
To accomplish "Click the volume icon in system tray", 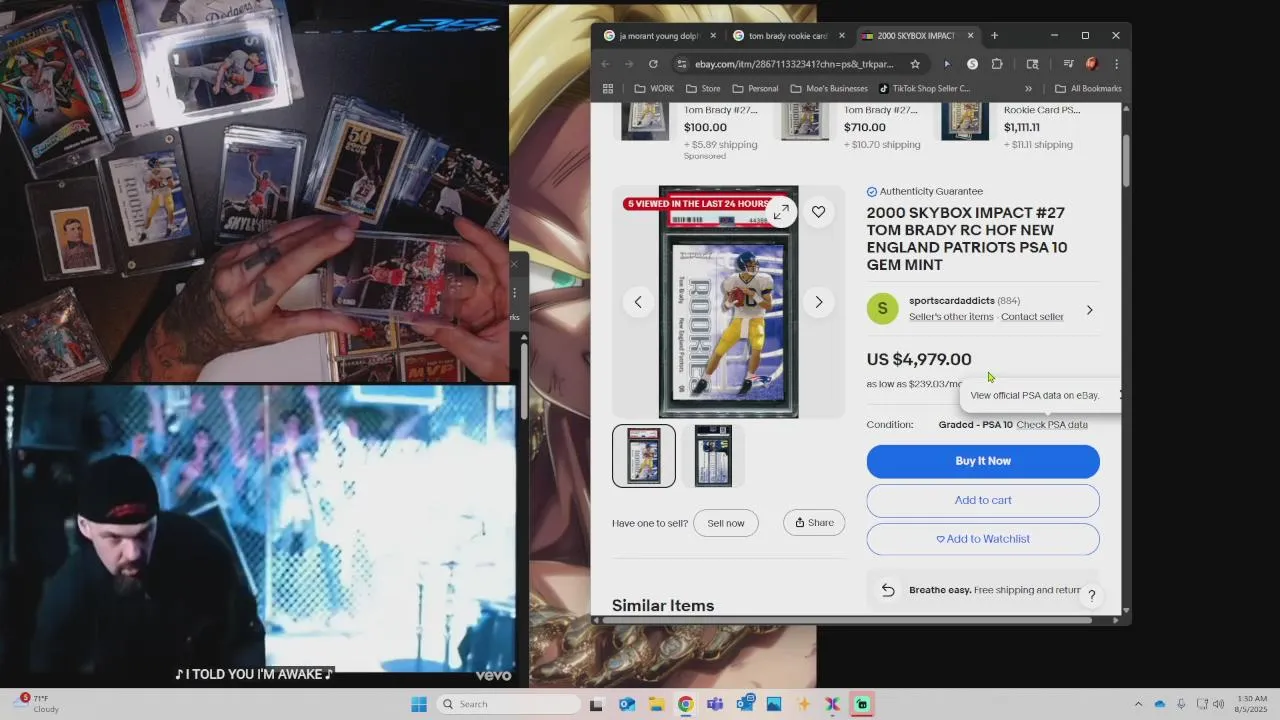I will pyautogui.click(x=1220, y=704).
